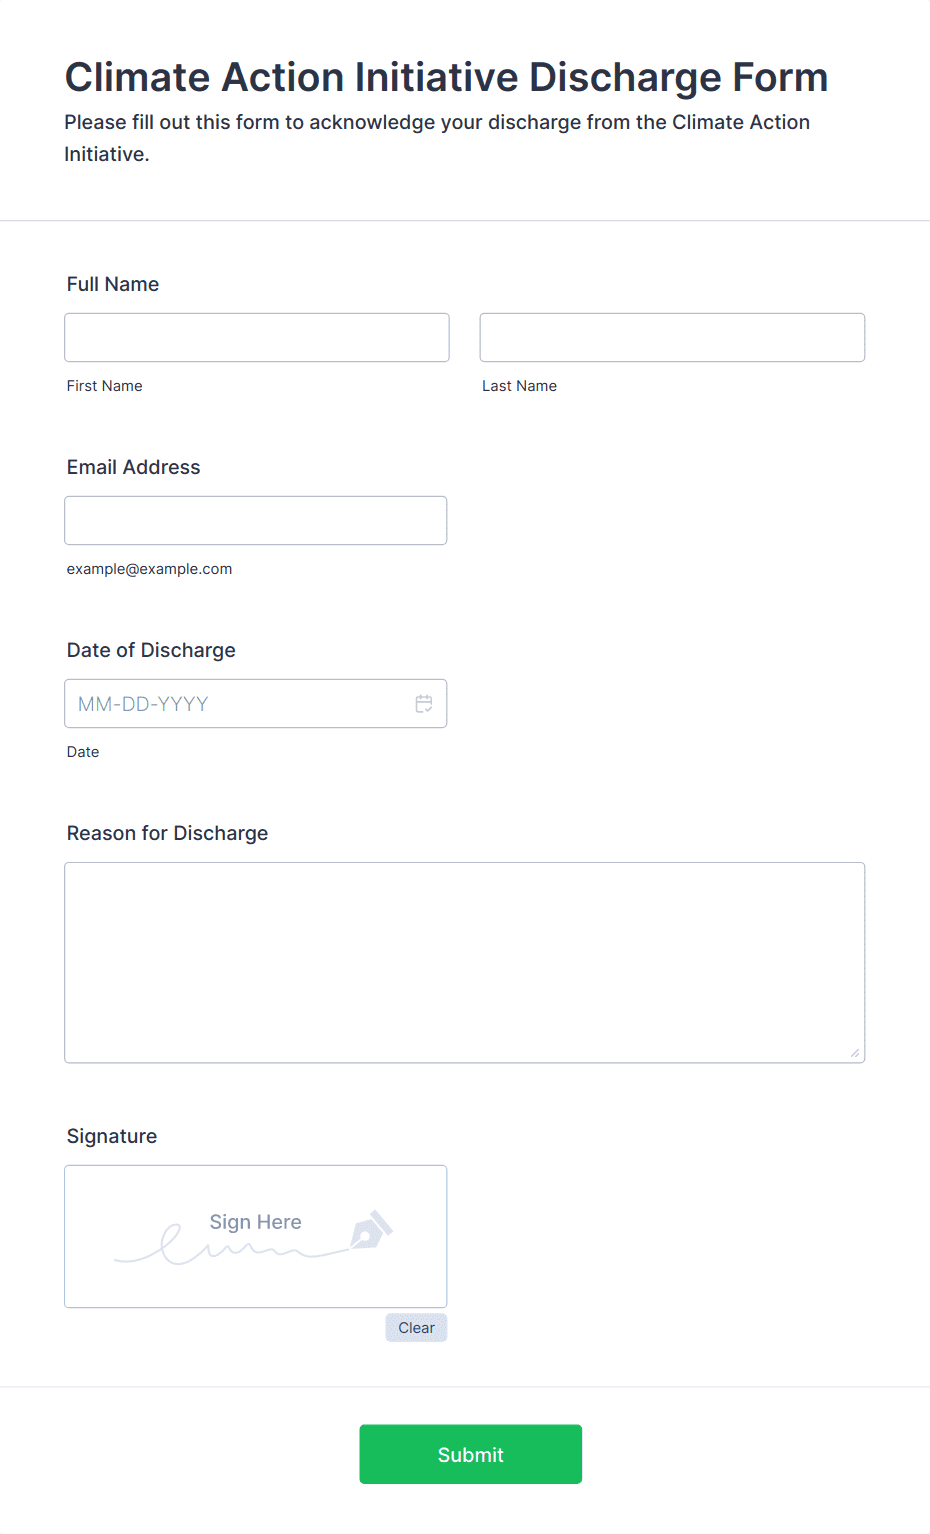Click the form title heading

pos(447,77)
